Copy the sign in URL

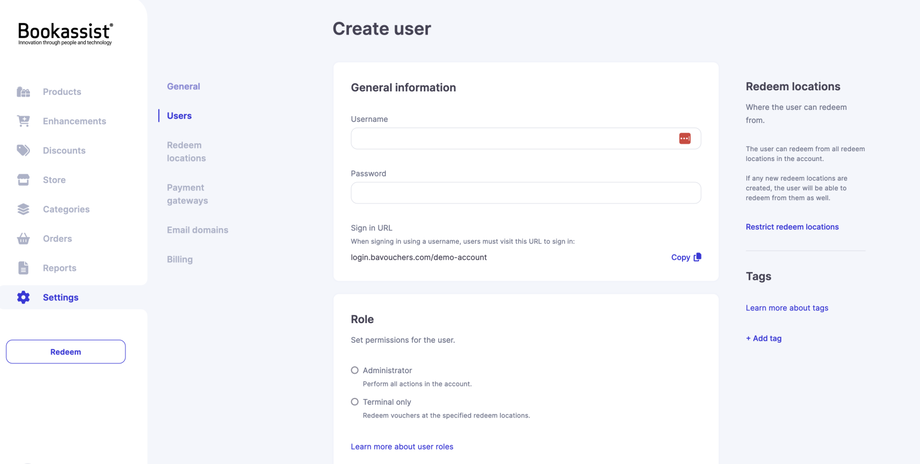coord(686,257)
